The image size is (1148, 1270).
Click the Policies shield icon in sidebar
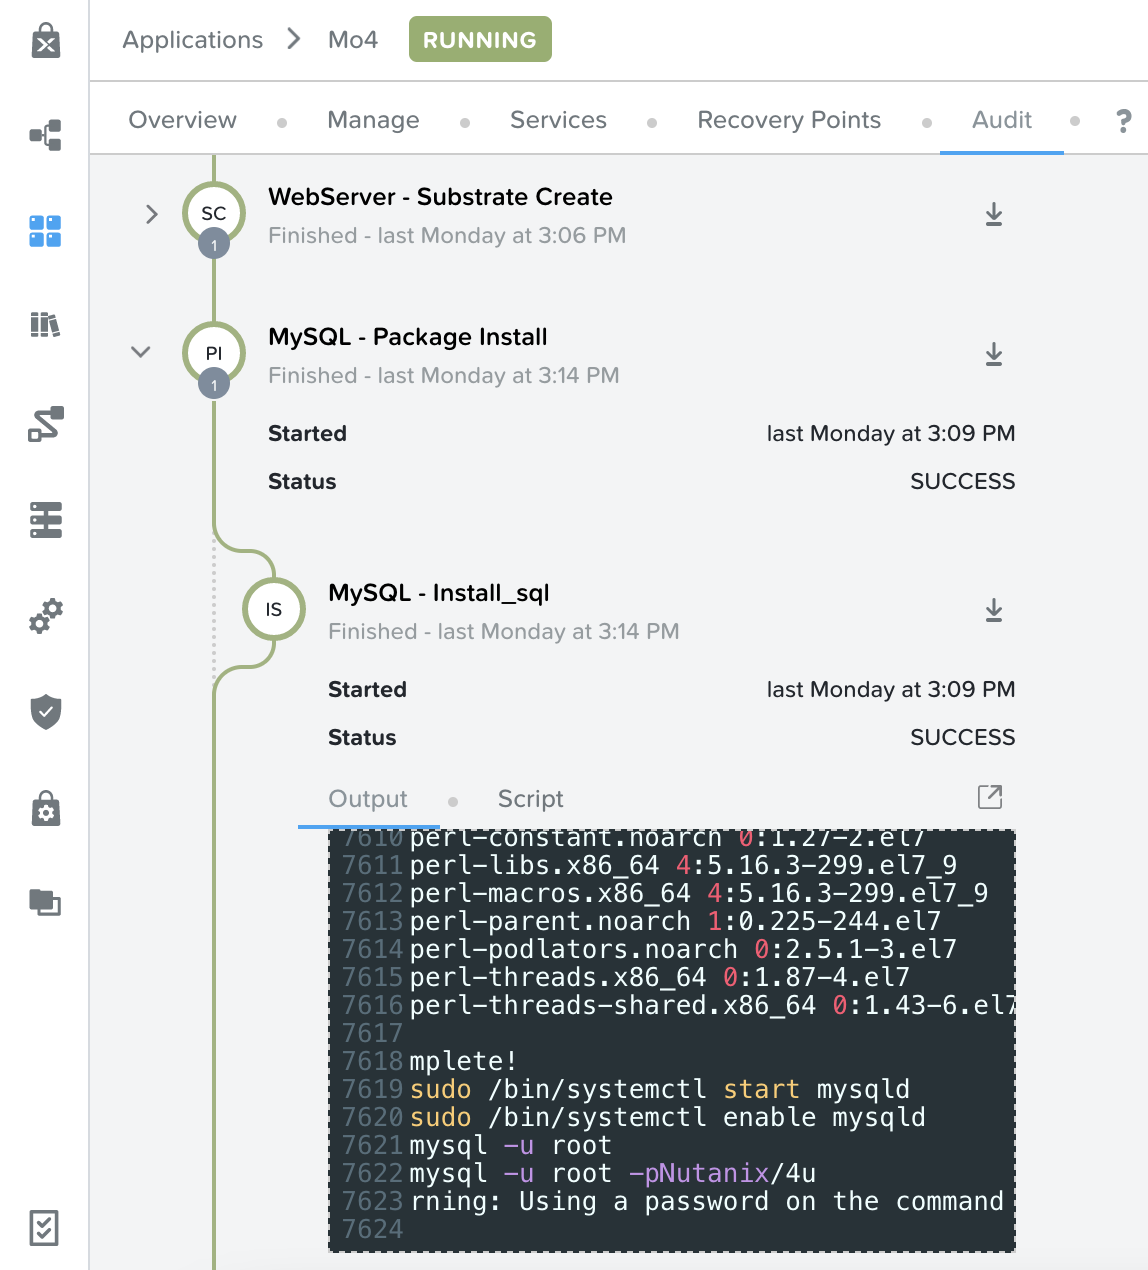(46, 712)
